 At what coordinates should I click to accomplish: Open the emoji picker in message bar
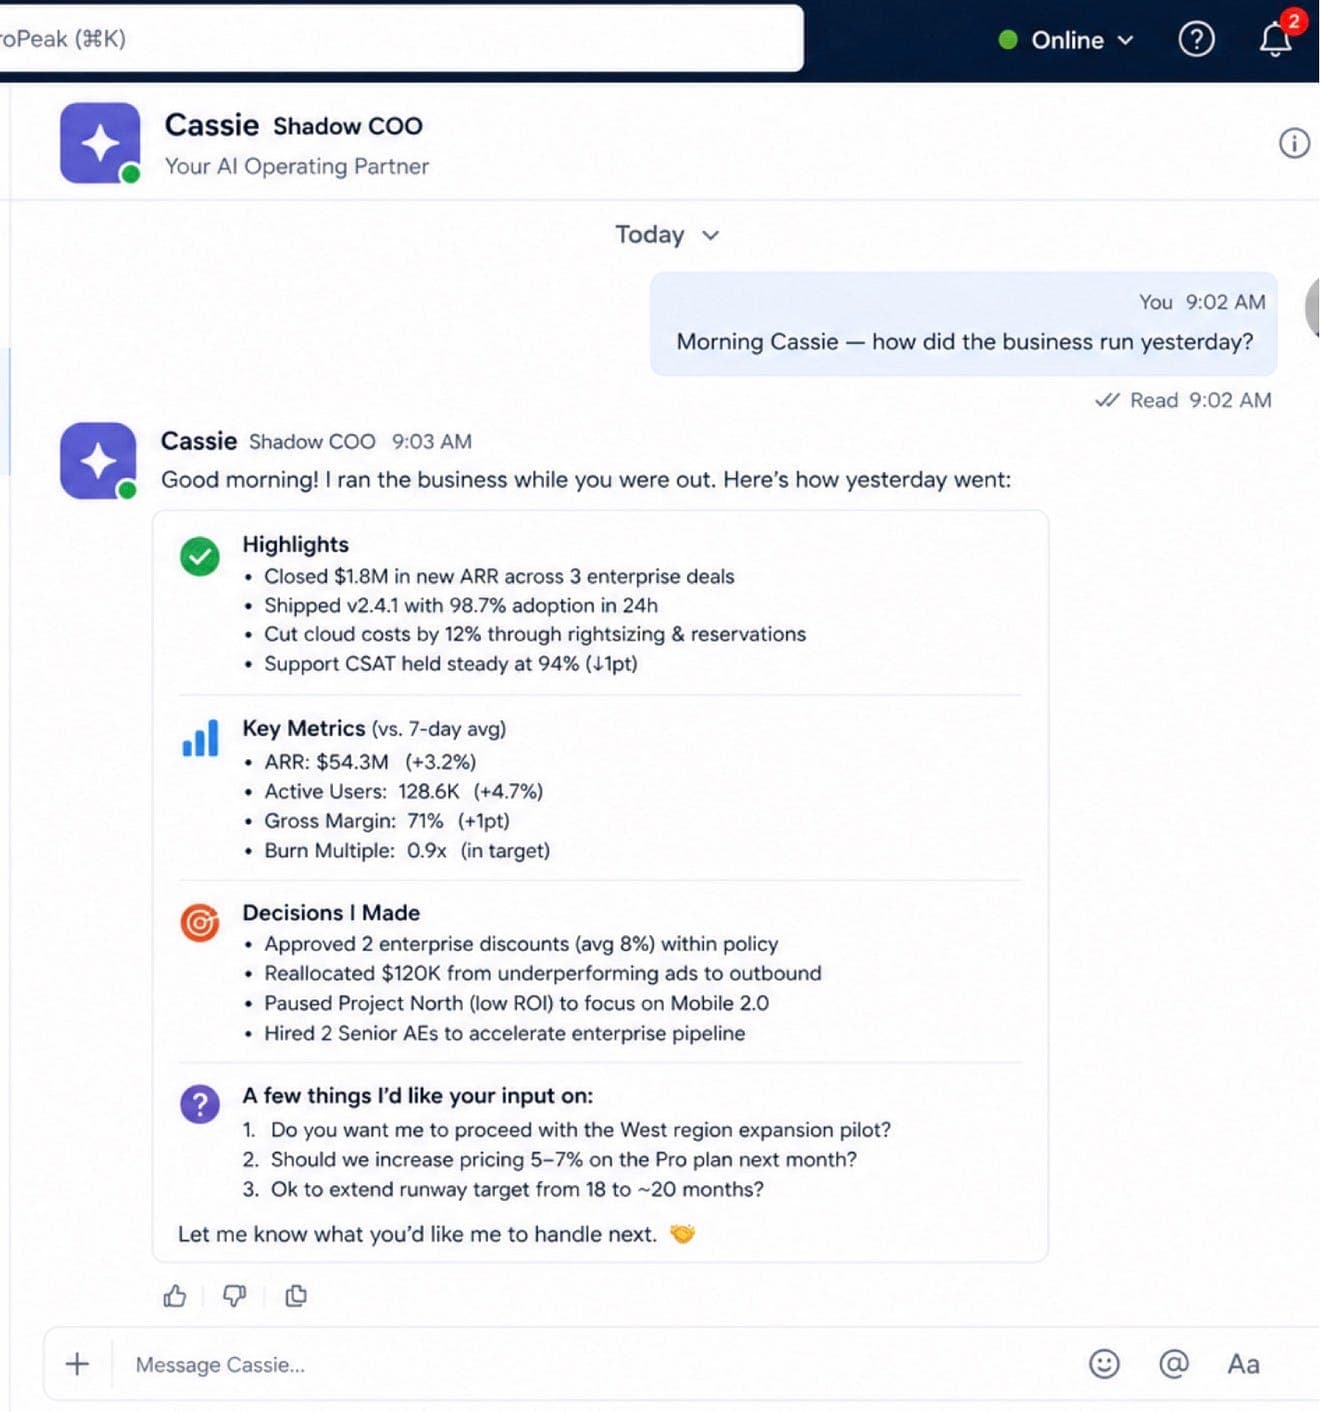(1104, 1364)
